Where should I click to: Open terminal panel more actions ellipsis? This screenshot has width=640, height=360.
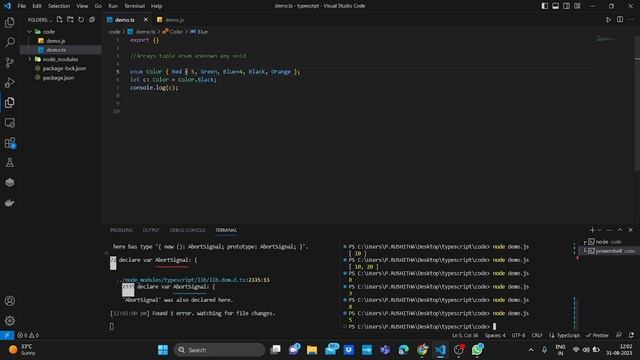click(609, 230)
